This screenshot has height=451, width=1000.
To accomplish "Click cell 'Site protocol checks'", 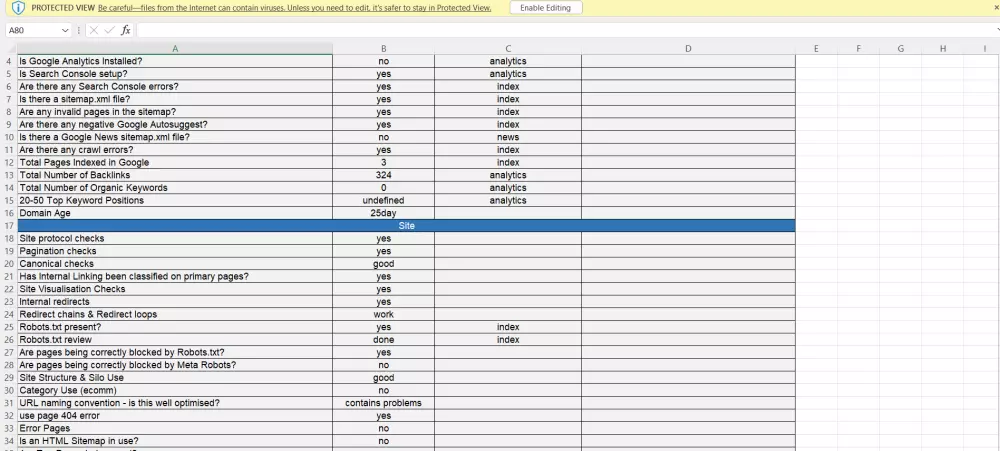I will click(175, 239).
